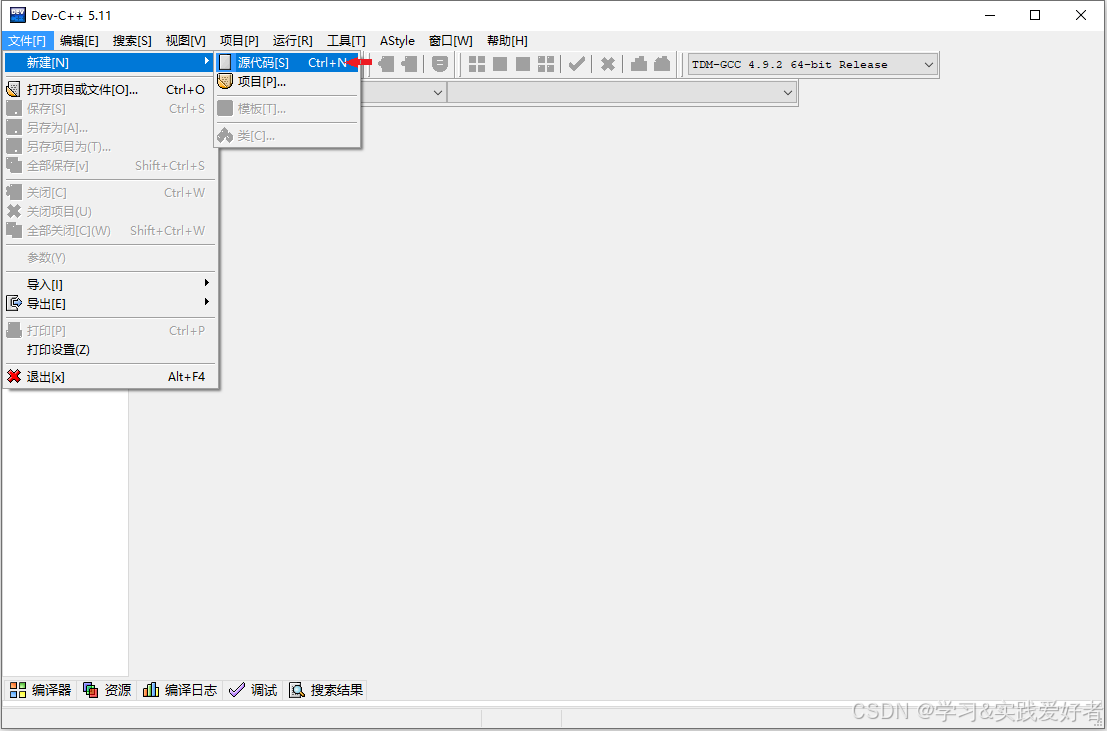Click the Compile & Run icon
Viewport: 1107px width, 731px height.
click(x=523, y=63)
